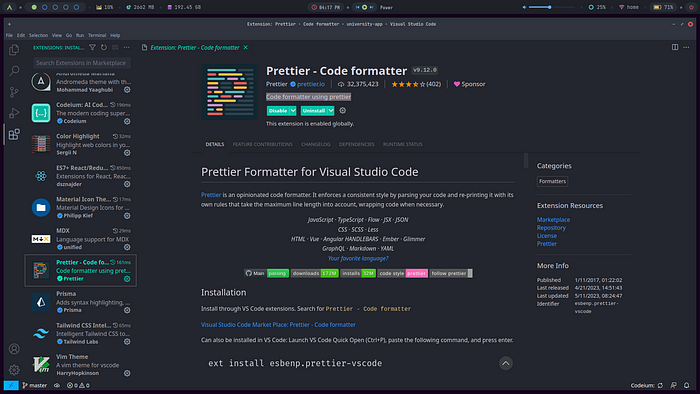Open remote window indicator in status bar
Image resolution: width=700 pixels, height=394 pixels.
11,385
